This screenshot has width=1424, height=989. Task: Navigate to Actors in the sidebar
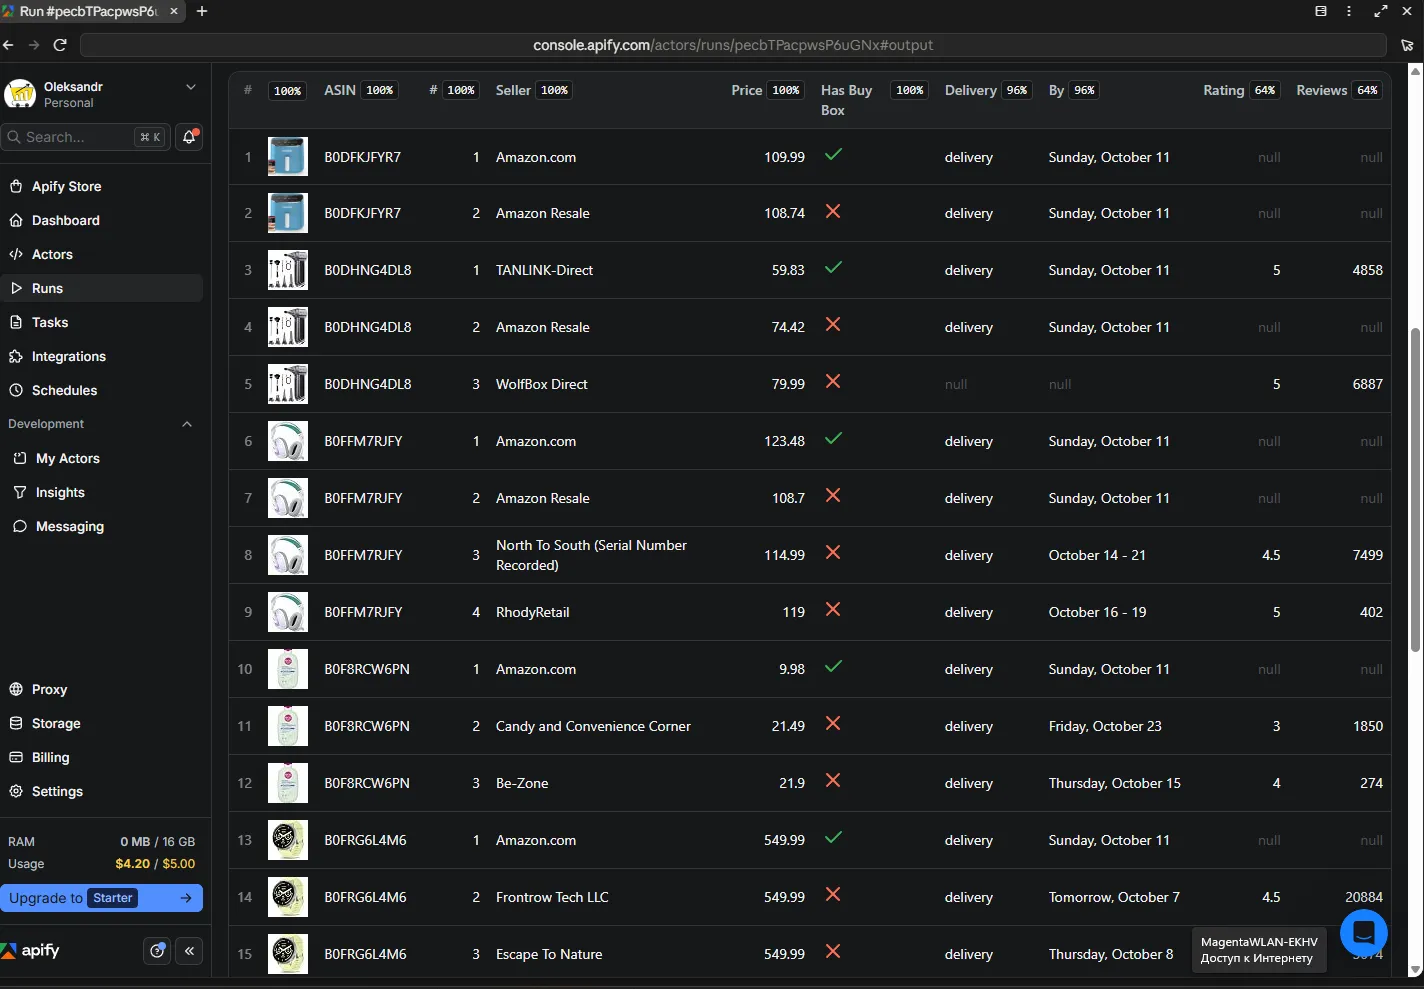(x=52, y=254)
